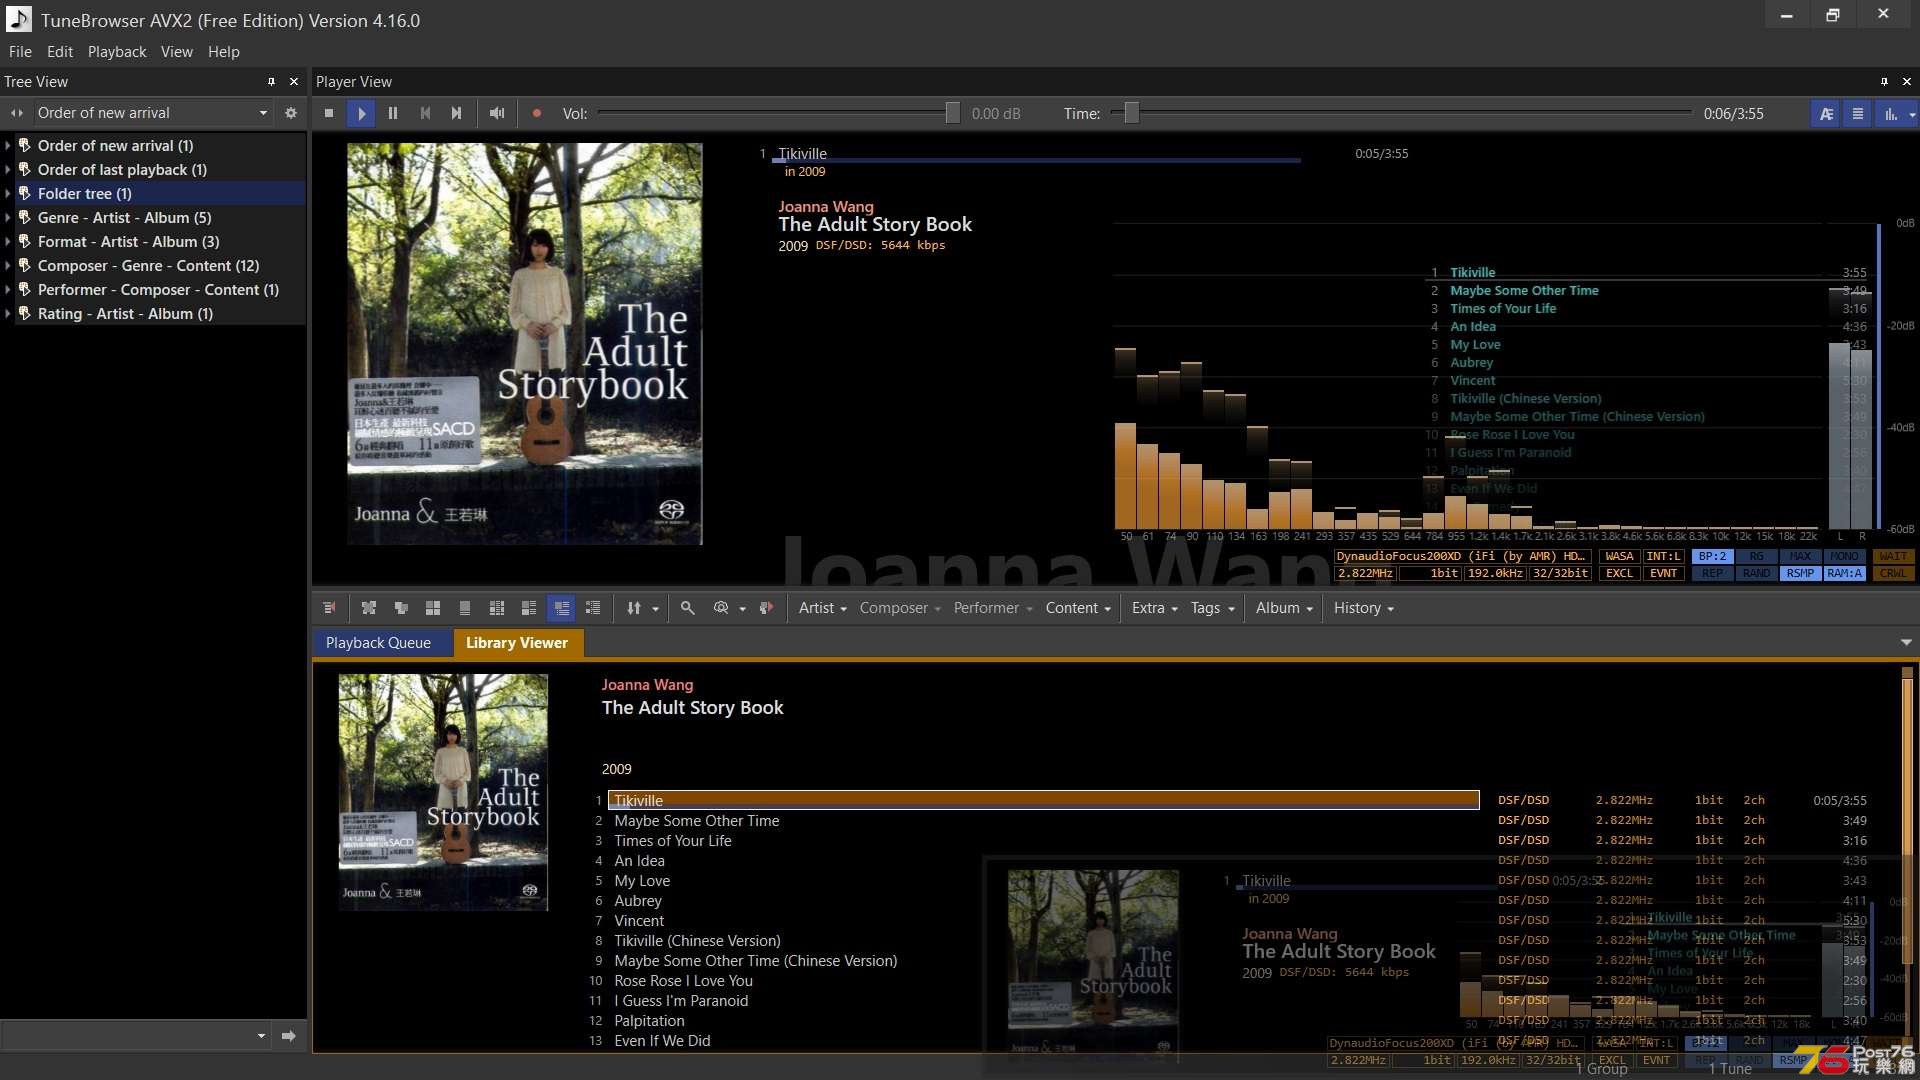Open the Edit menu
The width and height of the screenshot is (1920, 1080).
click(x=60, y=52)
